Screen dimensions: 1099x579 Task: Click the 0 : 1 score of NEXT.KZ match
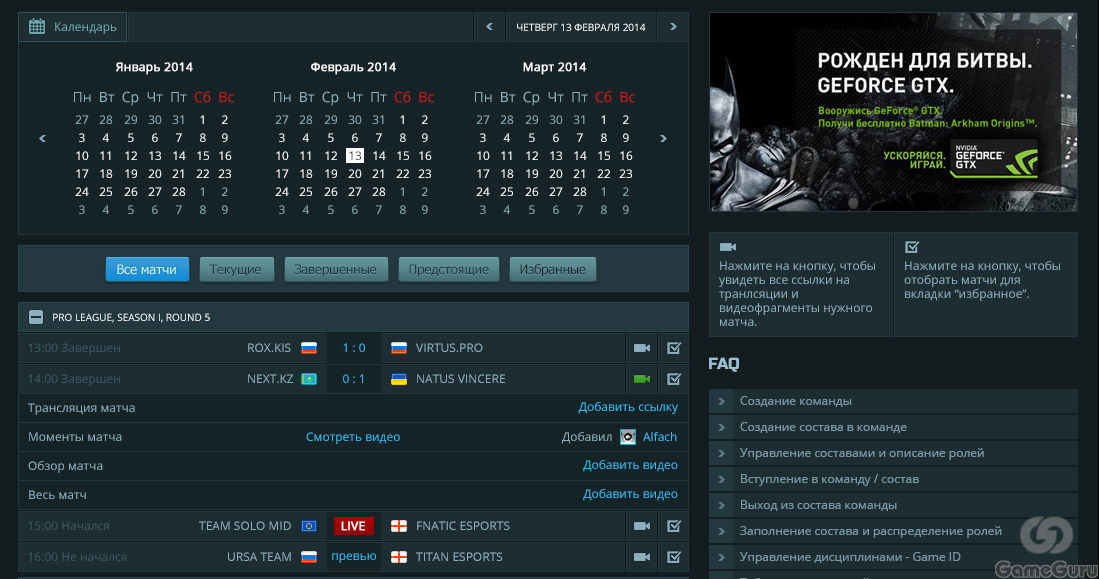tap(353, 379)
